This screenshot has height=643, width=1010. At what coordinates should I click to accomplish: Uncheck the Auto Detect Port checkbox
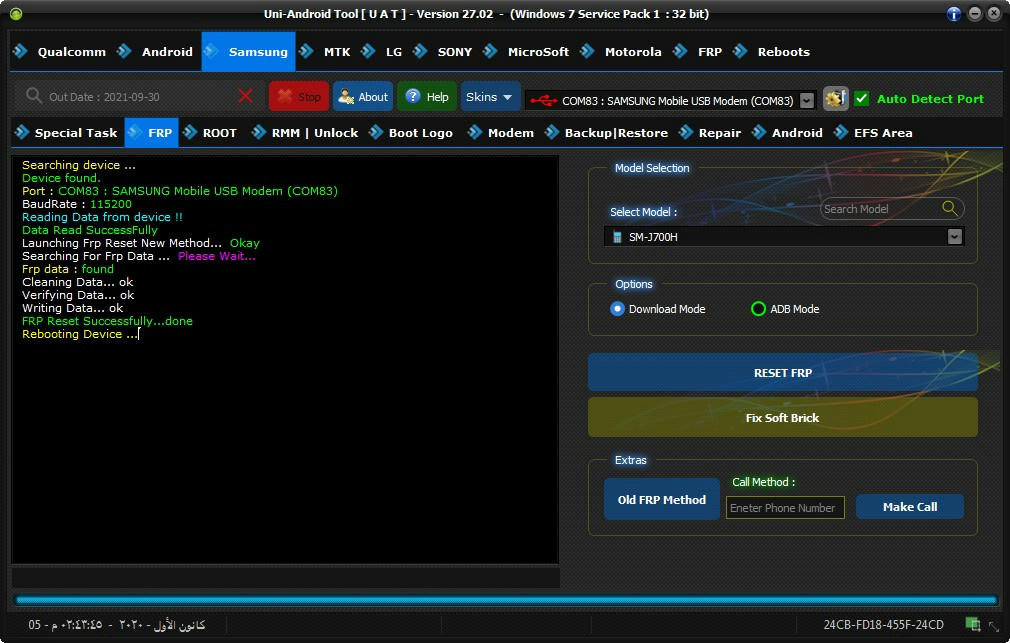point(861,98)
